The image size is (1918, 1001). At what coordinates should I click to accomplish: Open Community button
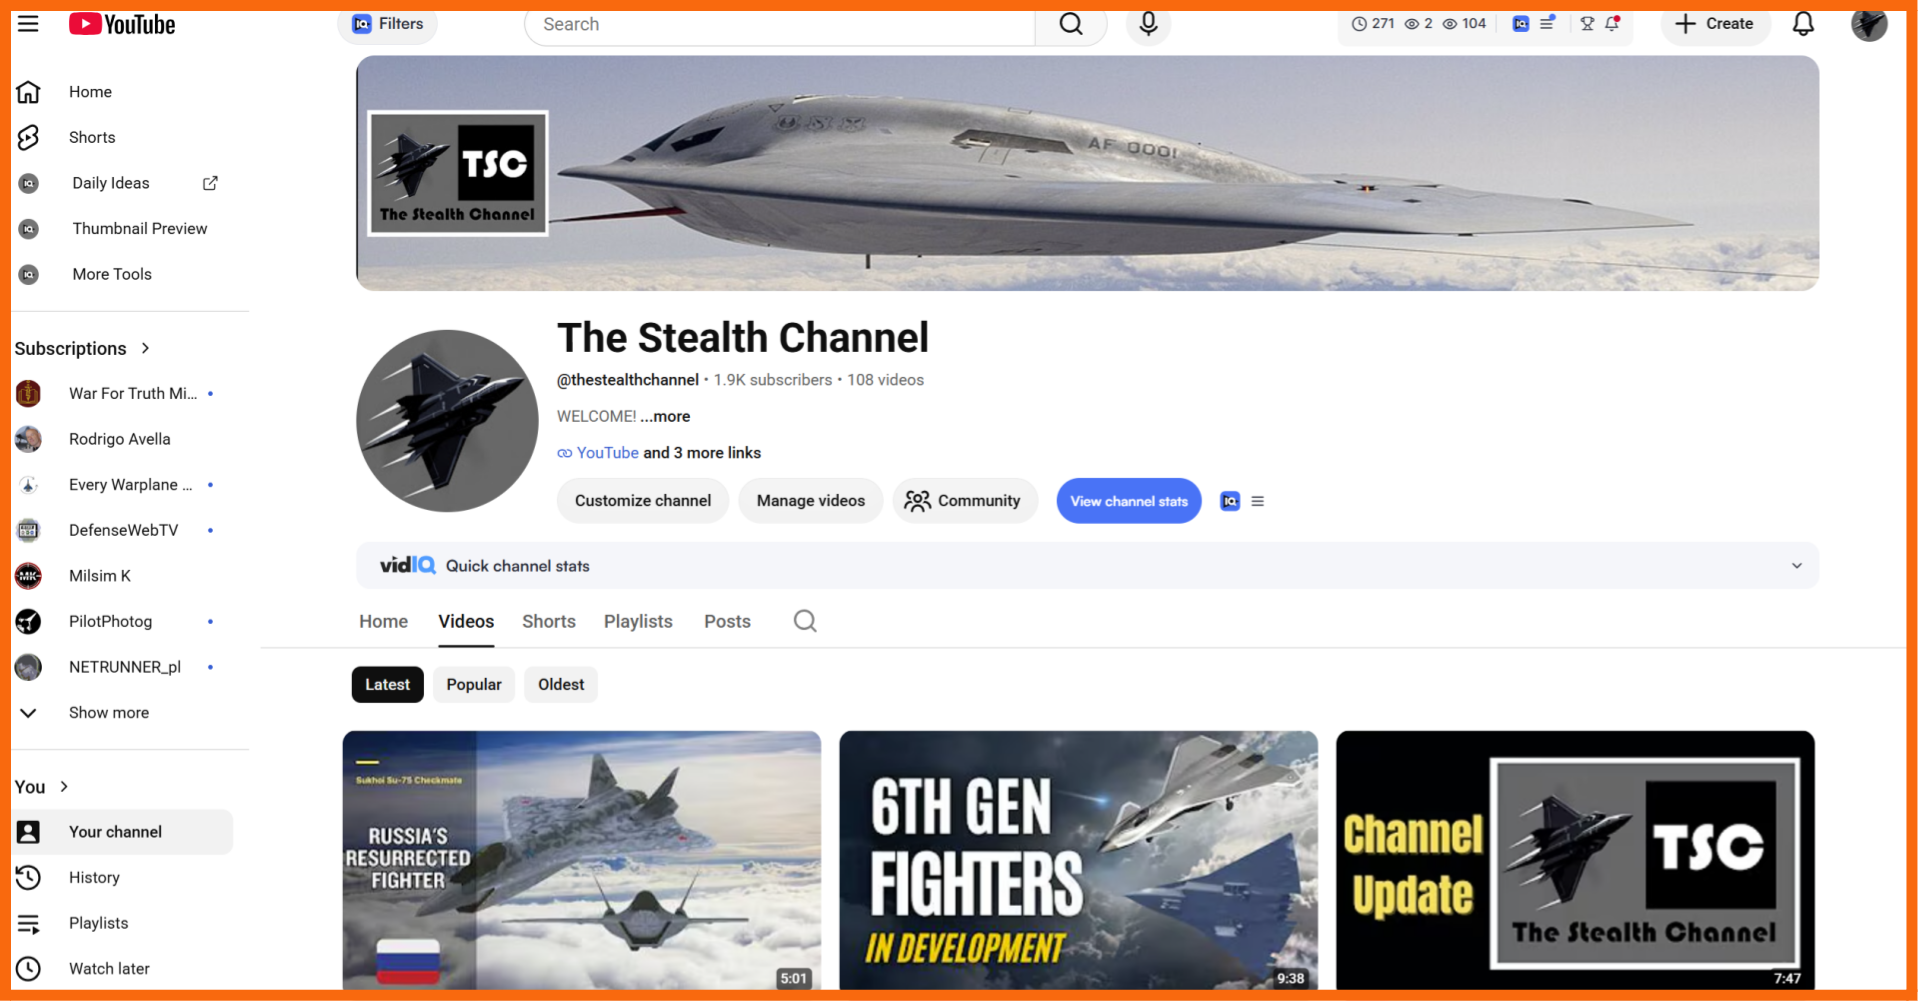tap(964, 501)
